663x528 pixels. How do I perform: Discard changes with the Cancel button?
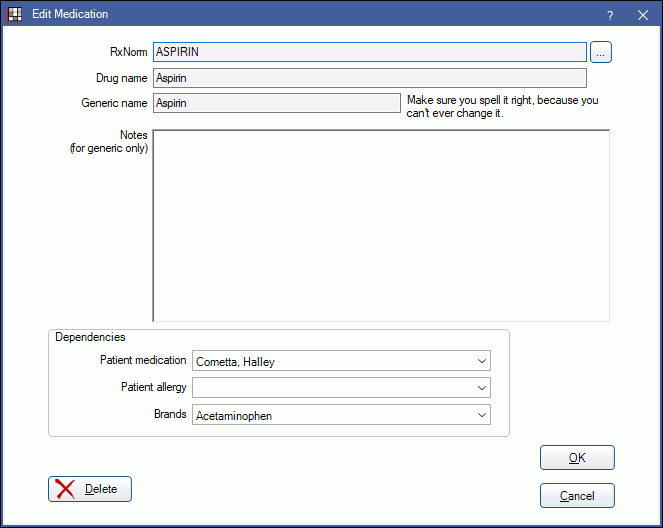[x=577, y=495]
